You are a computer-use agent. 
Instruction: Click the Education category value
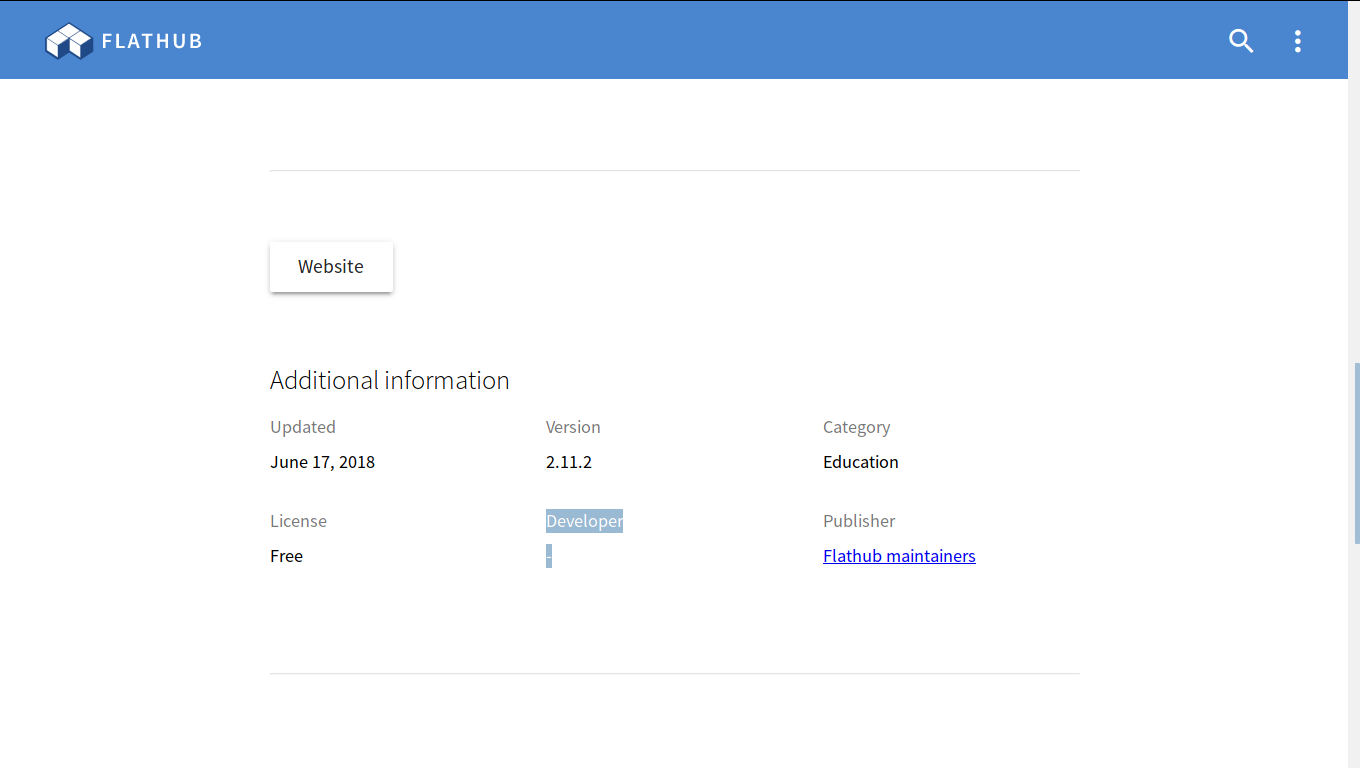[x=860, y=462]
